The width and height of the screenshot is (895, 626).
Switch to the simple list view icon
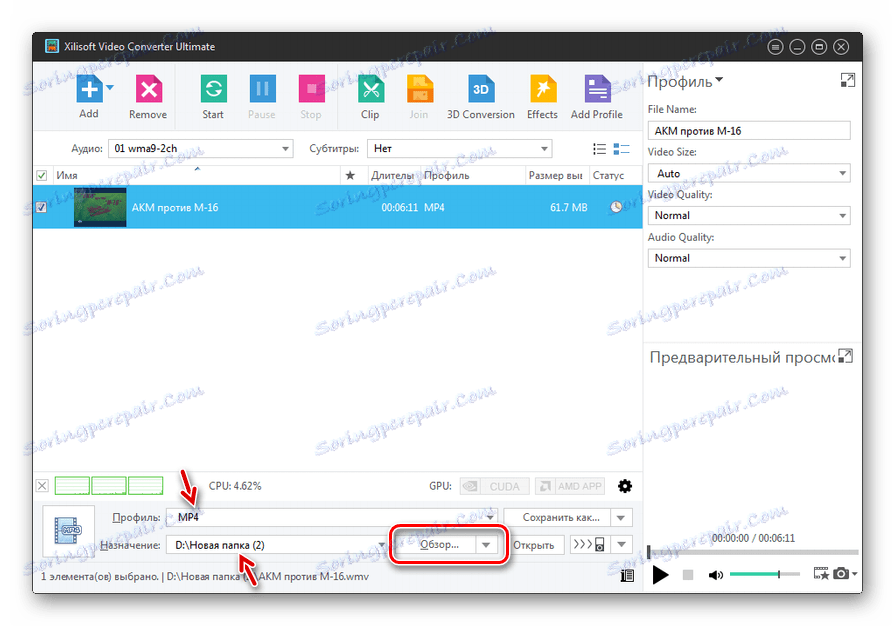(599, 149)
